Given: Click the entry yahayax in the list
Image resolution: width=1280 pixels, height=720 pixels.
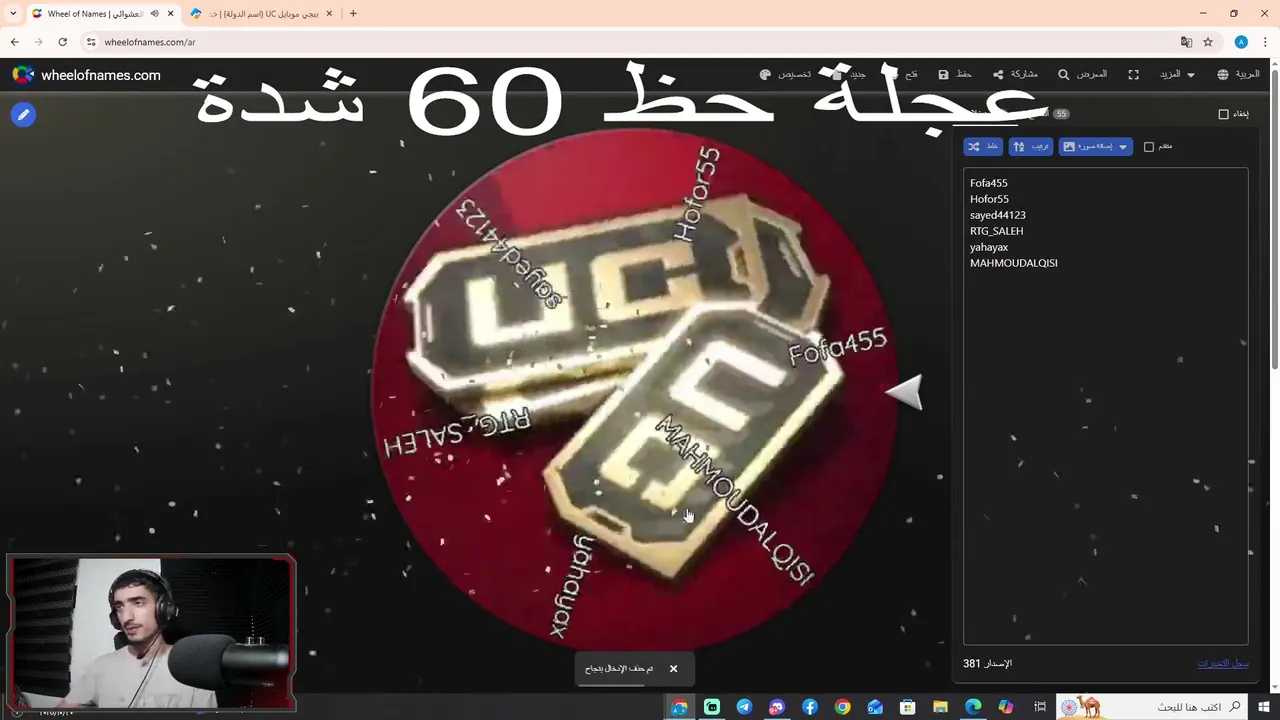Looking at the screenshot, I should [x=988, y=247].
